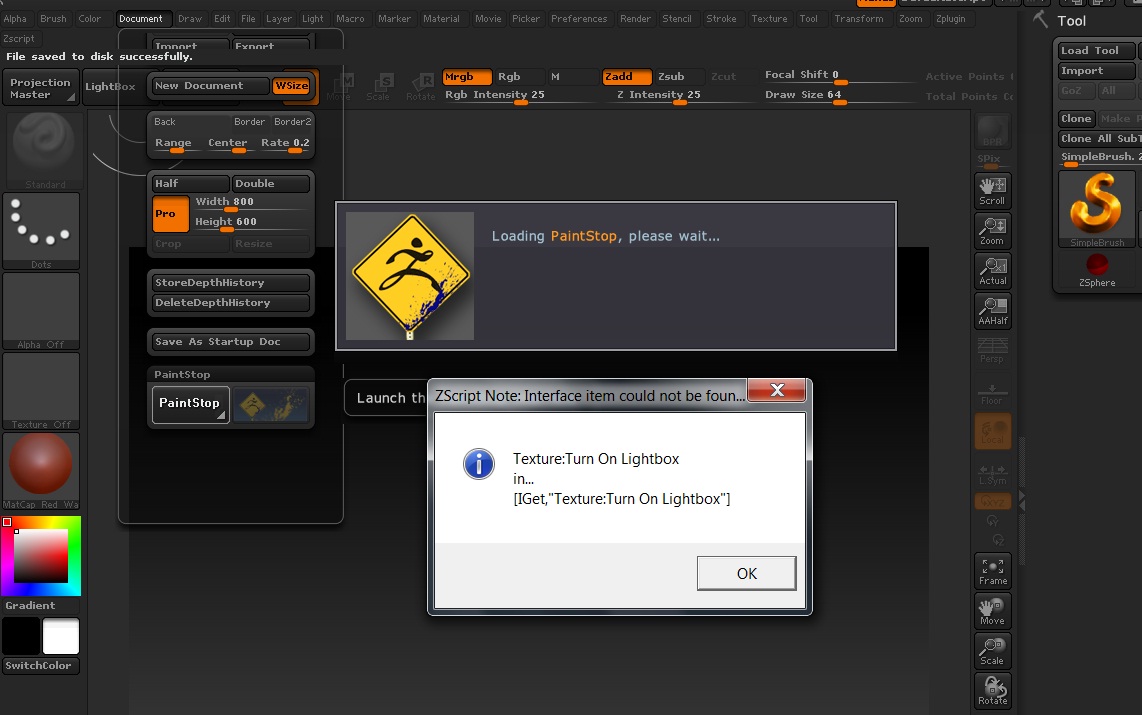Click the Zoom canvas icon
Image resolution: width=1142 pixels, height=715 pixels.
coord(992,231)
